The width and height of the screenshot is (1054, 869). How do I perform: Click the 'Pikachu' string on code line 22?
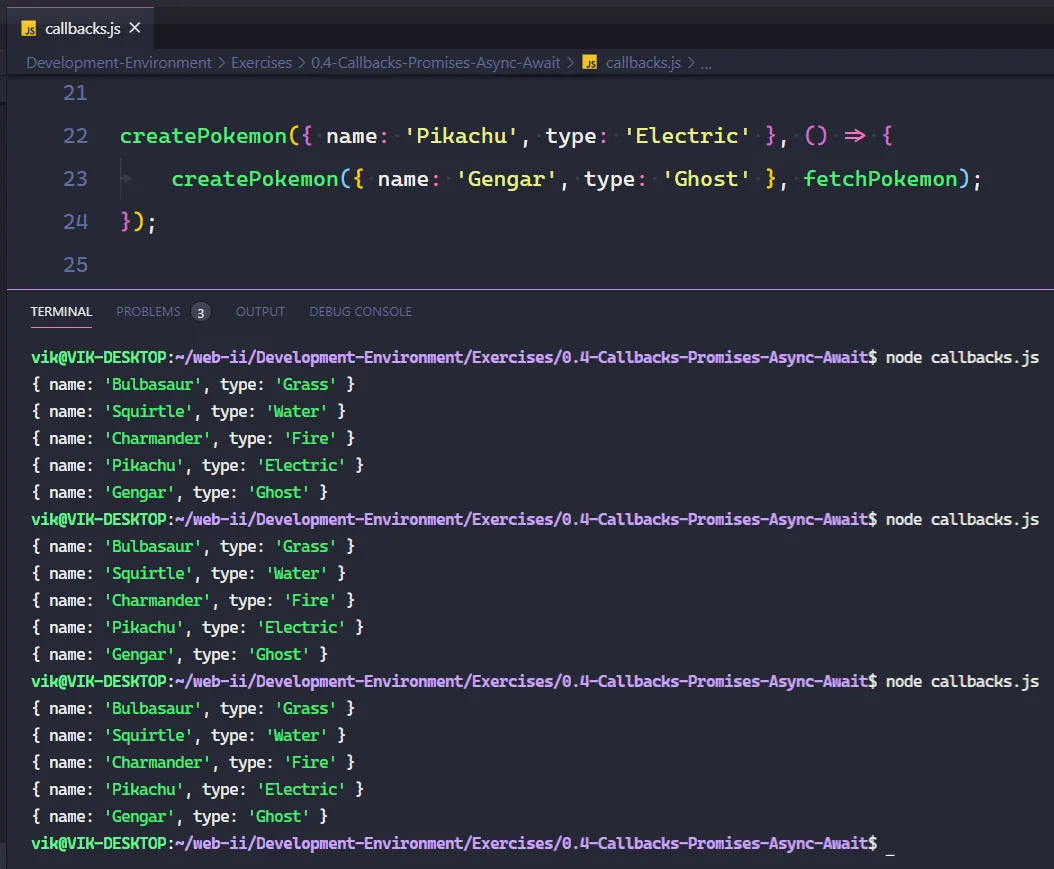tap(461, 136)
